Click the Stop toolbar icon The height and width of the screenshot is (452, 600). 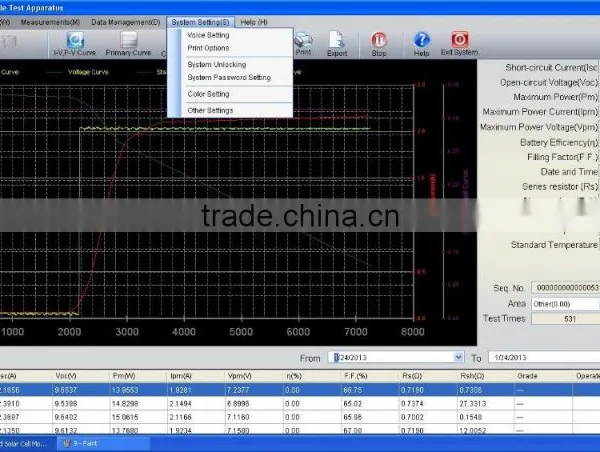pyautogui.click(x=379, y=44)
